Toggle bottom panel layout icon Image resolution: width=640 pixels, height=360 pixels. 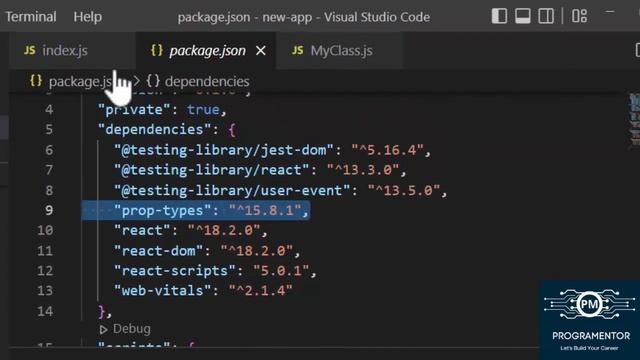pos(522,16)
